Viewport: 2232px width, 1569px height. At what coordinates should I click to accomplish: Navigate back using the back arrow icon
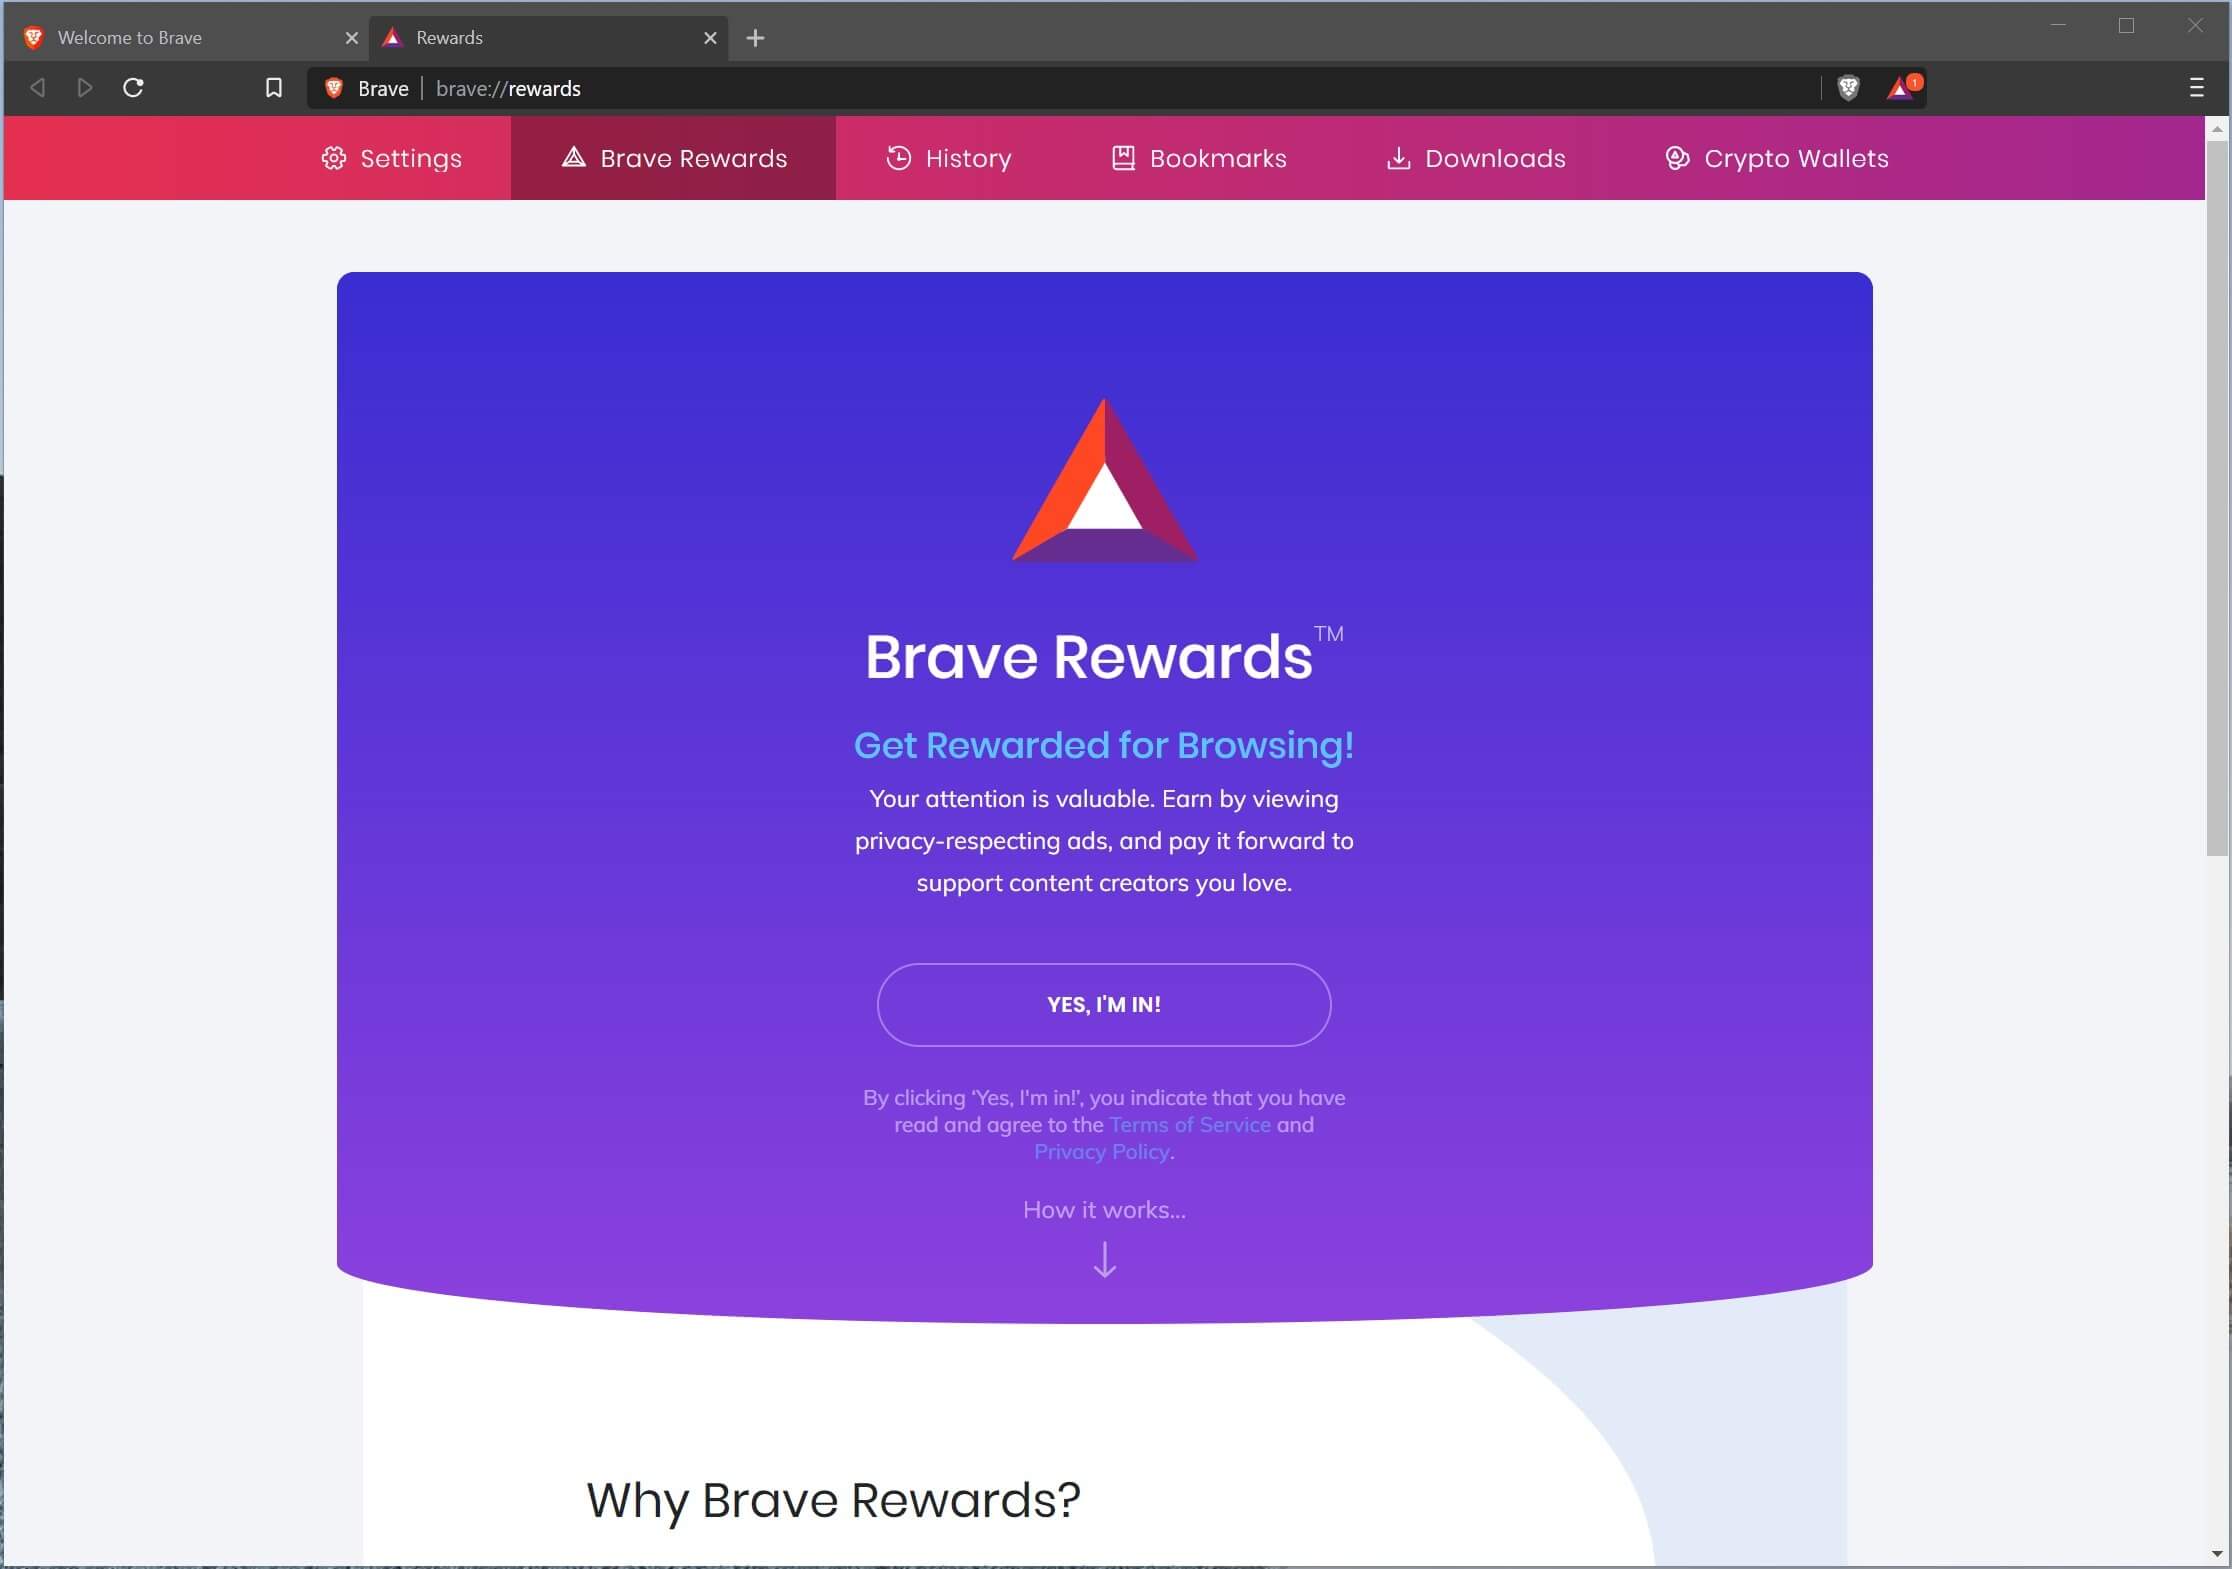pos(37,87)
